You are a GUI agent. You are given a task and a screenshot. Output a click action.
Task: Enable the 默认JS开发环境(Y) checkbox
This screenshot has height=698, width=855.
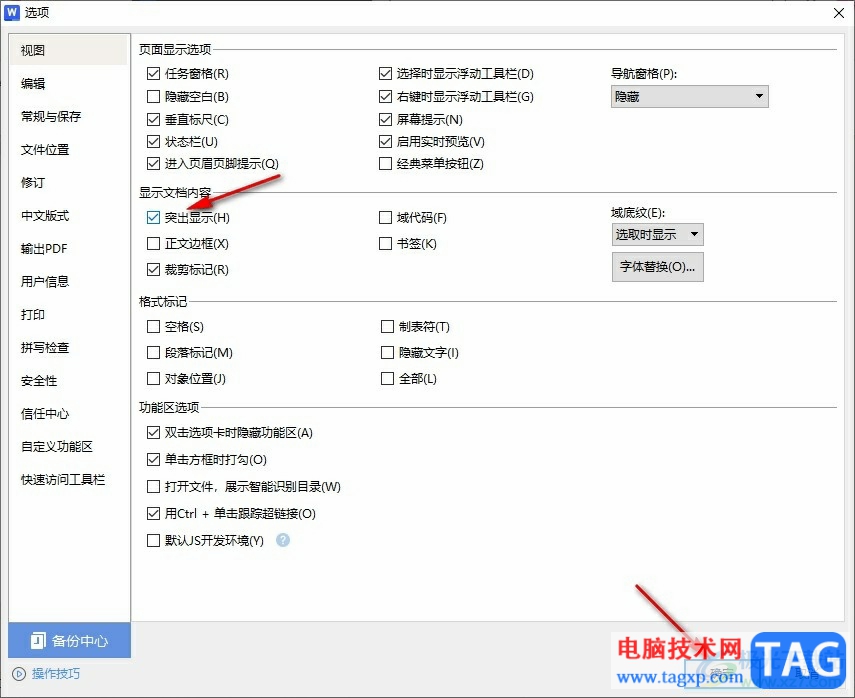(x=153, y=540)
